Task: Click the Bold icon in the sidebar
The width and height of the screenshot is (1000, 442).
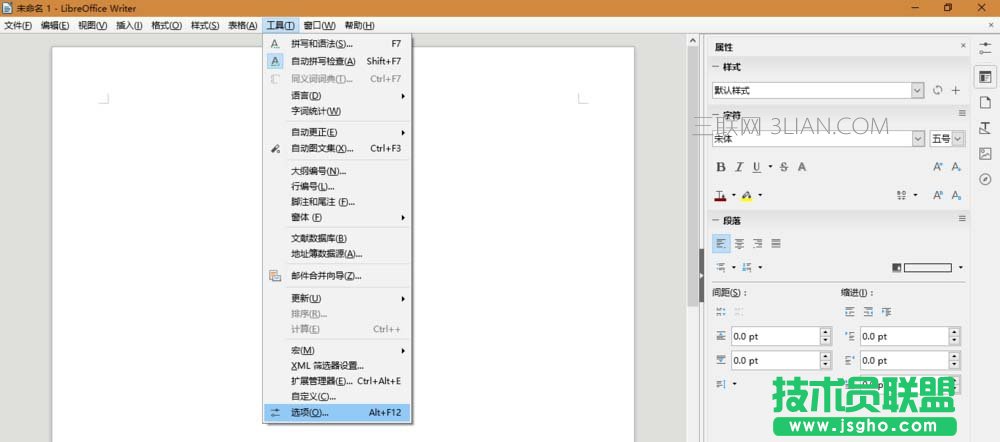Action: [x=721, y=167]
